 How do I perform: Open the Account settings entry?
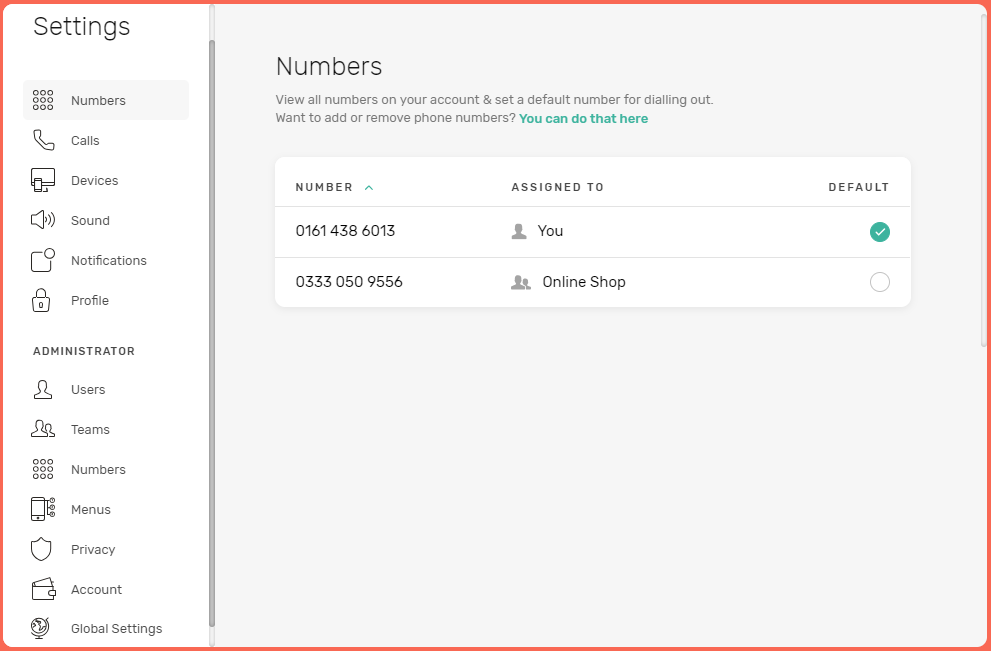pyautogui.click(x=42, y=589)
